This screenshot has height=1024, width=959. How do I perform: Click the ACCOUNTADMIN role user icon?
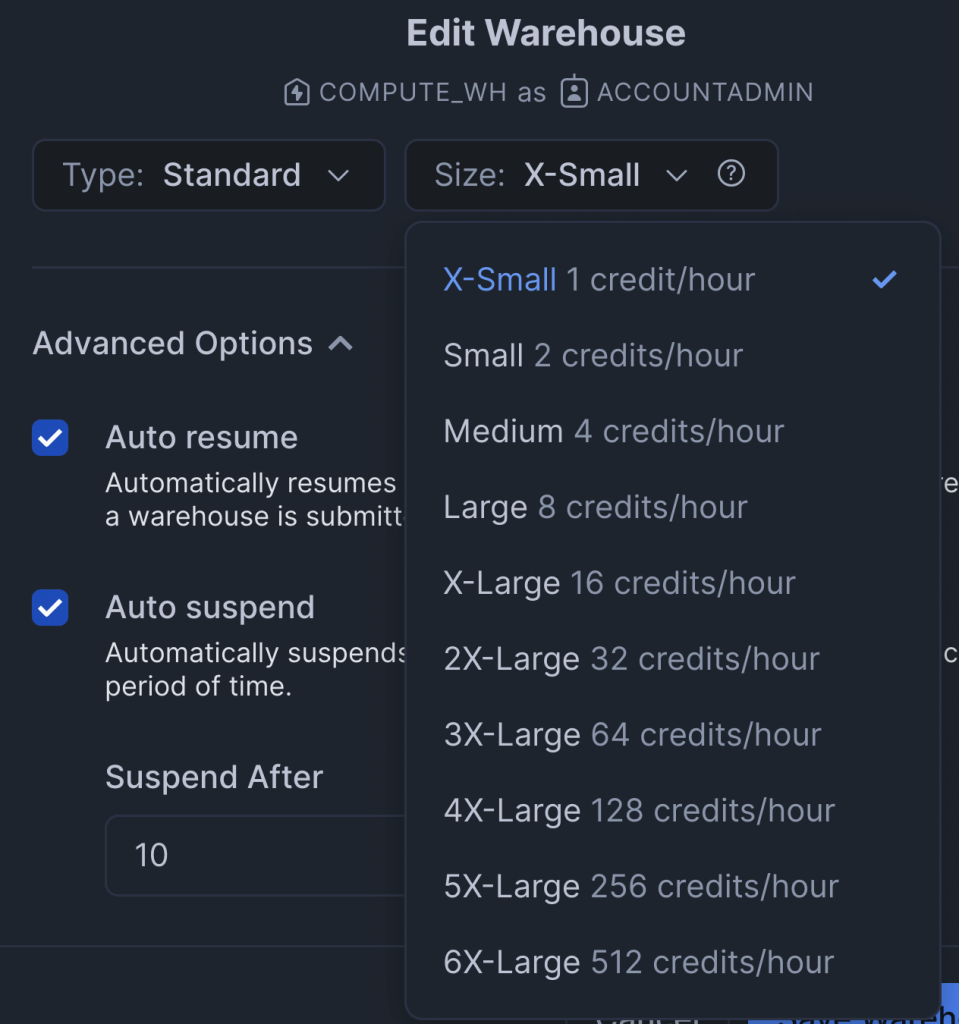click(573, 93)
